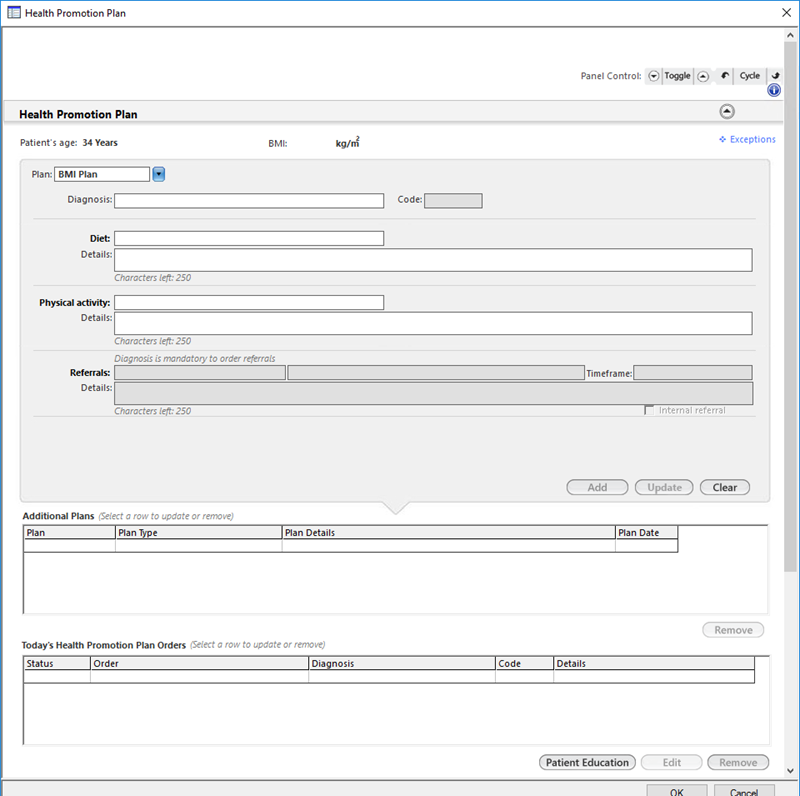800x796 pixels.
Task: Click the Status column header
Action: (57, 663)
